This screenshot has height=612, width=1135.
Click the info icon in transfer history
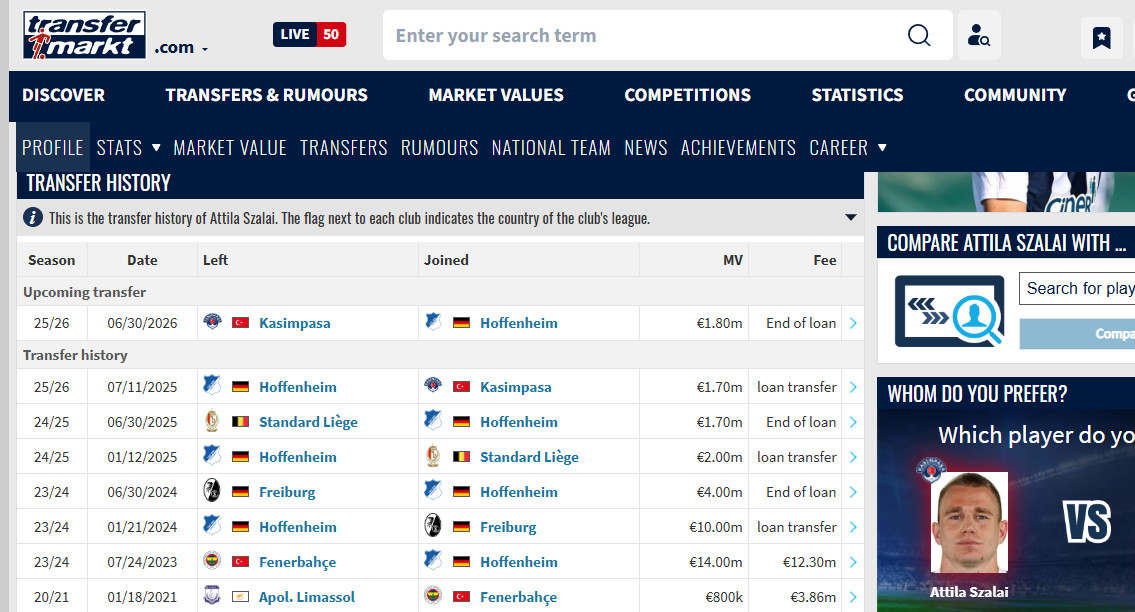coord(33,218)
